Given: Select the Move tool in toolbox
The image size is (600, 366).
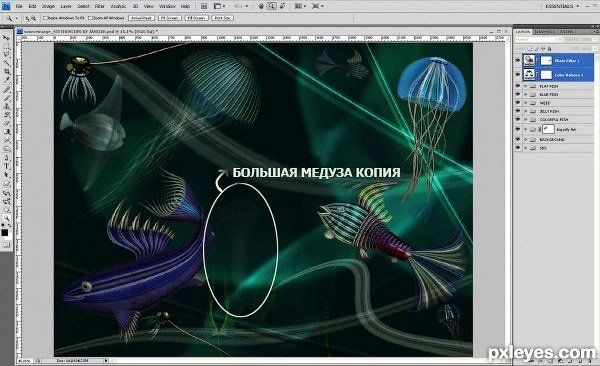Looking at the screenshot, I should point(6,38).
